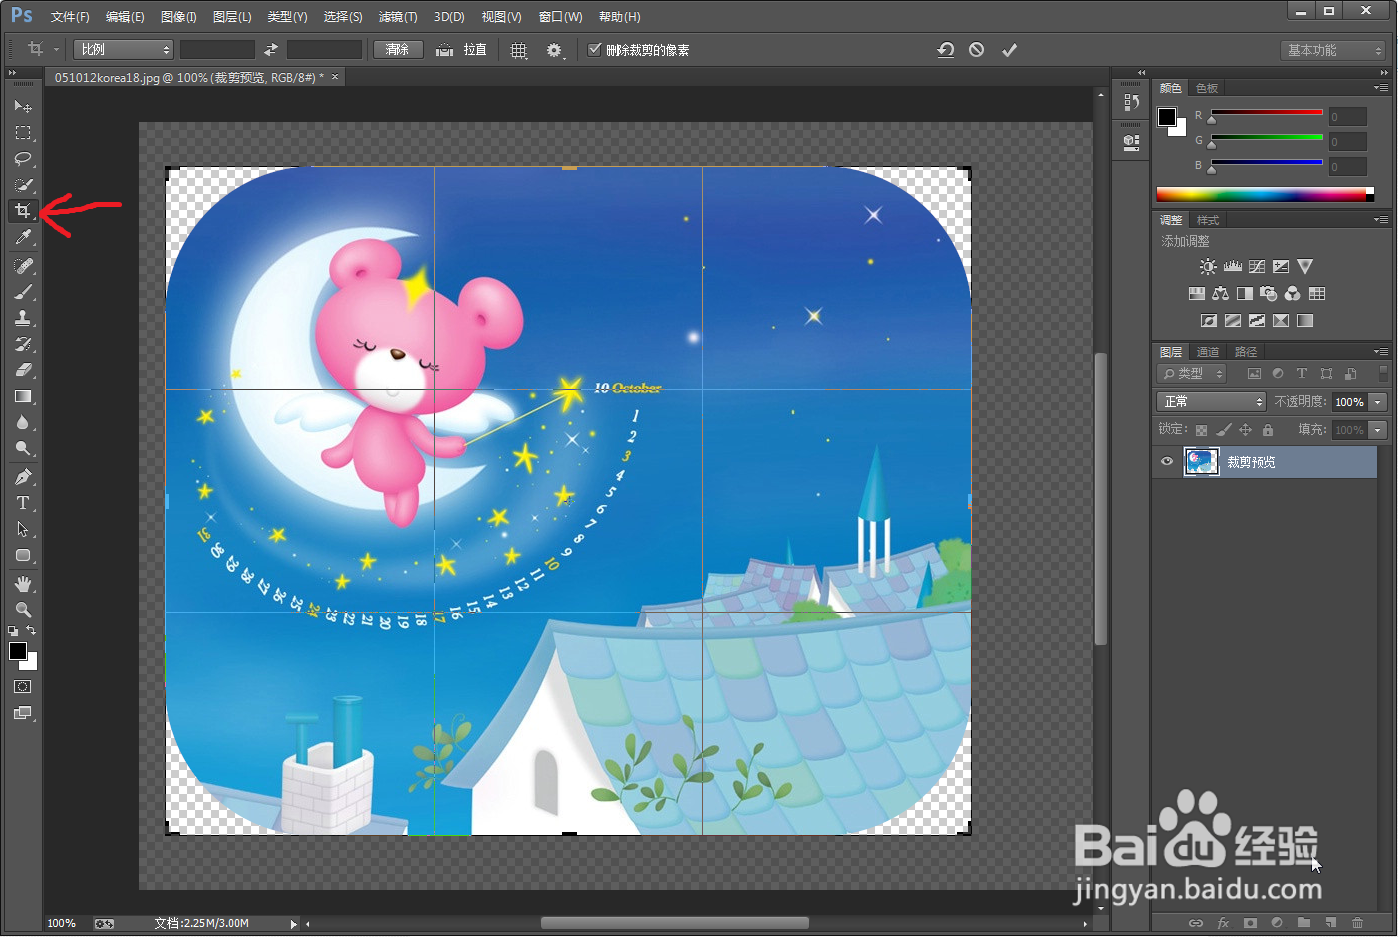Toggle pixel layer filter
This screenshot has width=1398, height=937.
pos(1254,374)
